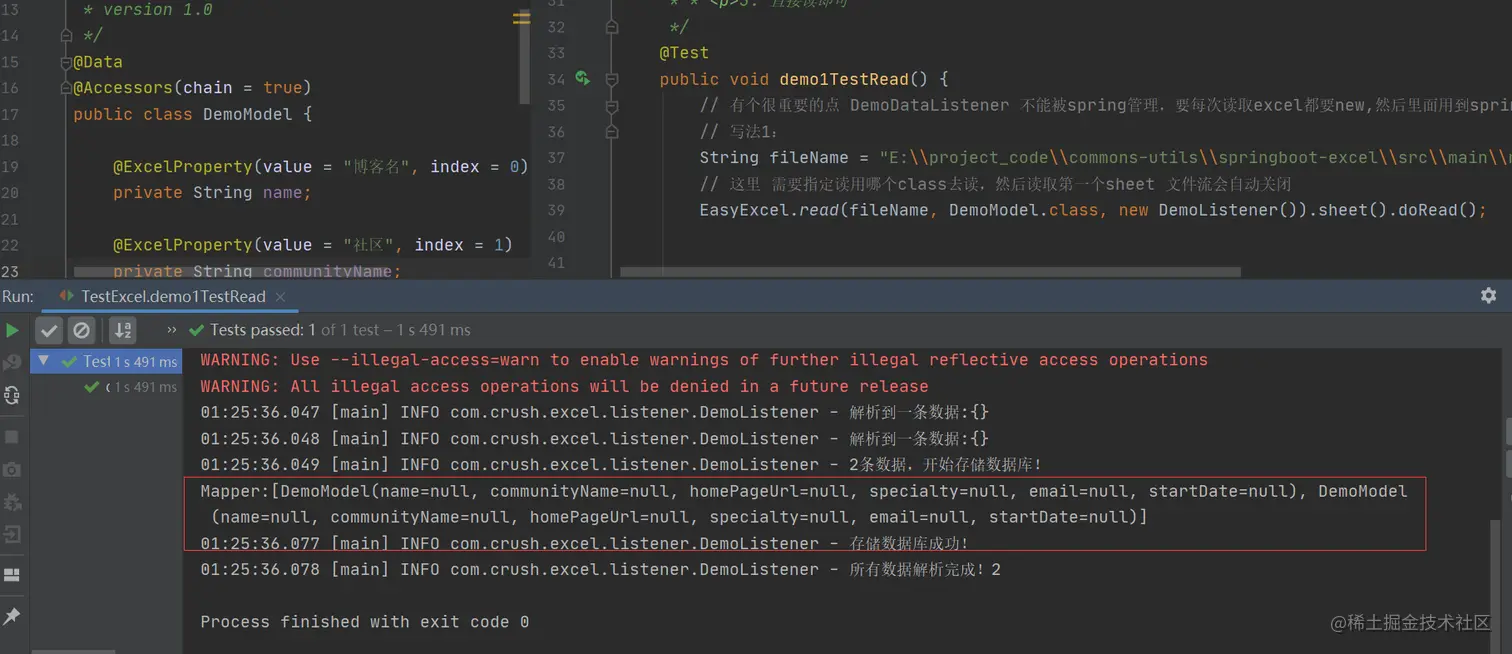Collapse fold marker at line 32

612,28
